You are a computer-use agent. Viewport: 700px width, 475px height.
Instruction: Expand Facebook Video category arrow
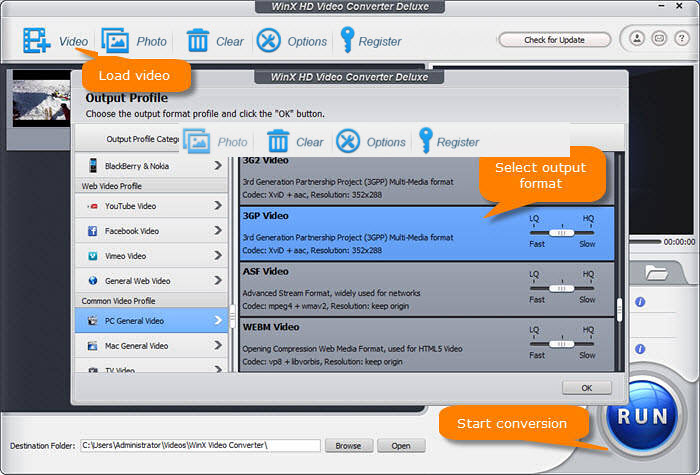[x=218, y=231]
